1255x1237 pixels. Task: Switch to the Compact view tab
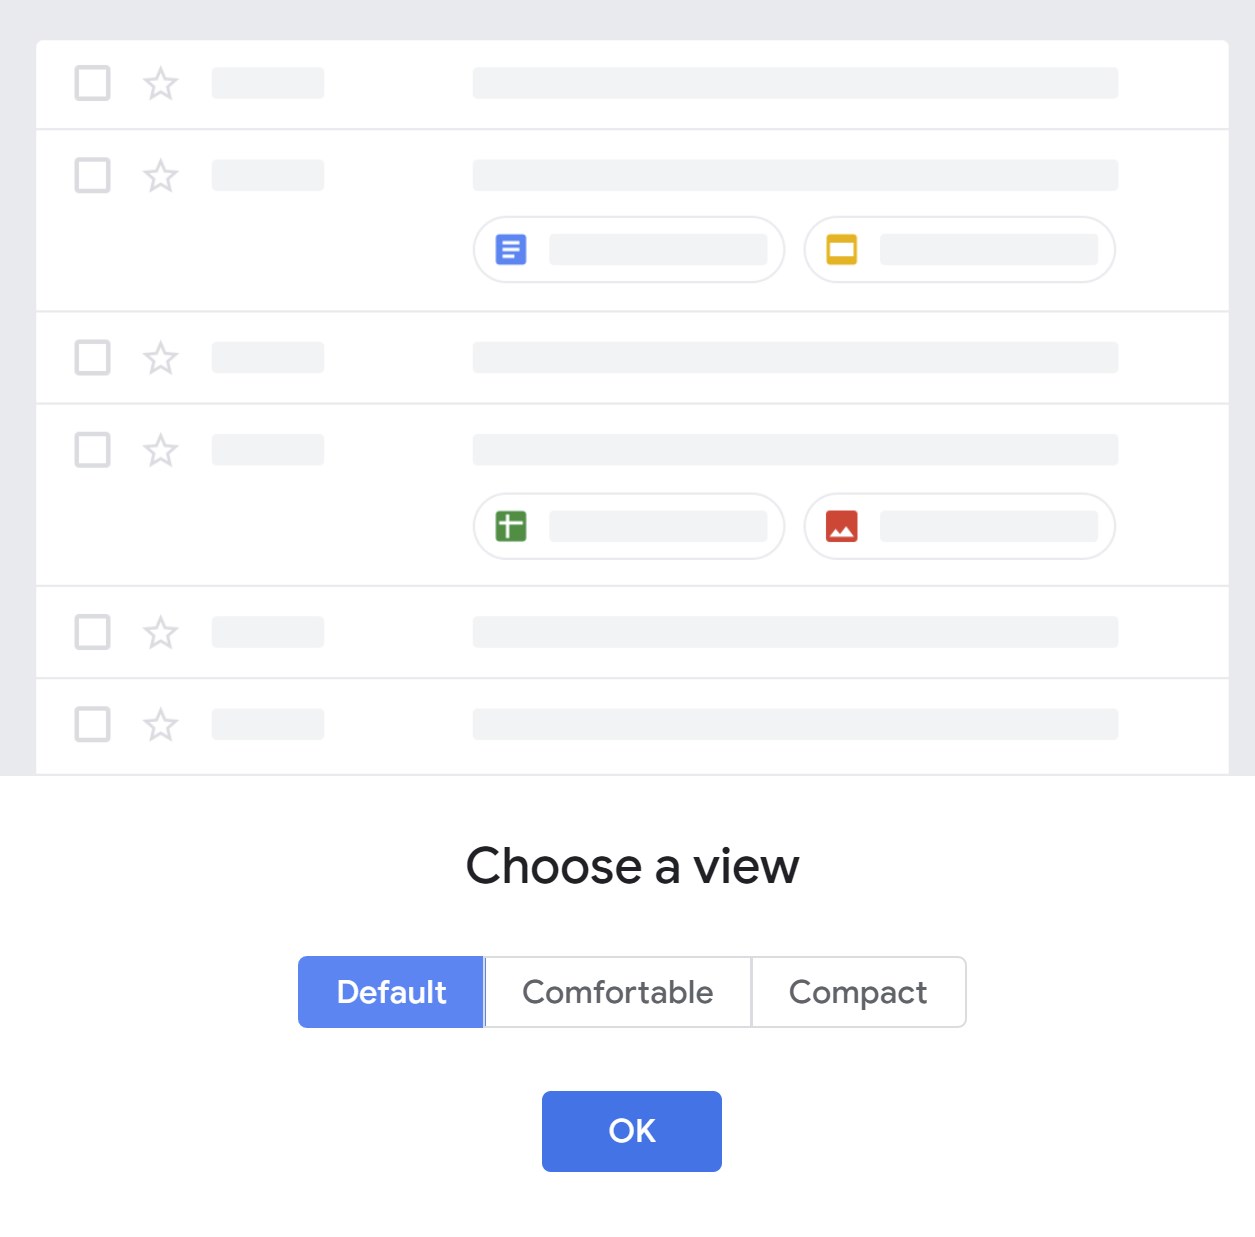858,991
